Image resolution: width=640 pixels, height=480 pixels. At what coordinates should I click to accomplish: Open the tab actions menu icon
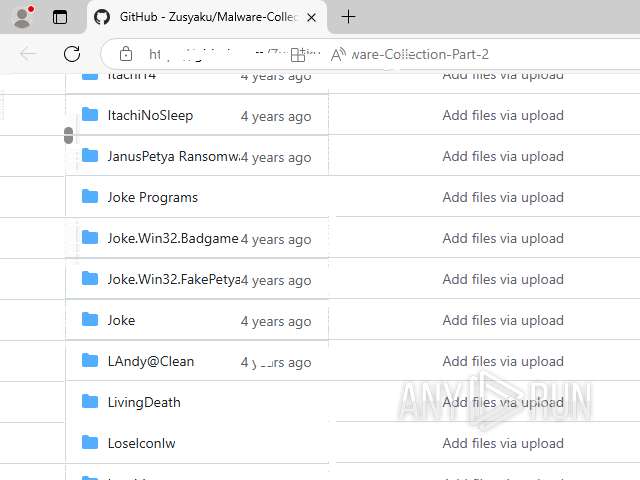point(60,17)
